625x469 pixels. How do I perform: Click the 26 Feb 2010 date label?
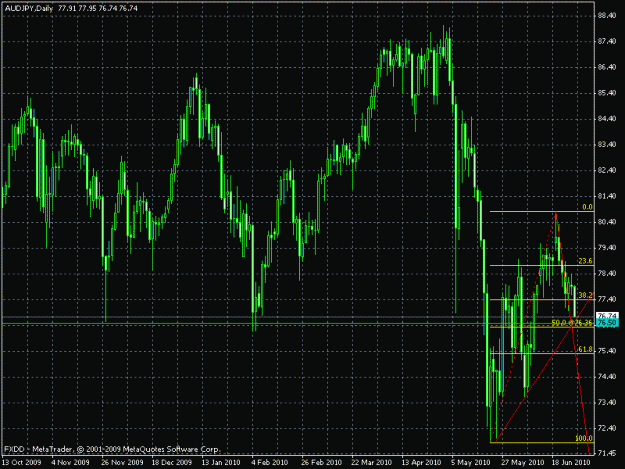coord(321,463)
